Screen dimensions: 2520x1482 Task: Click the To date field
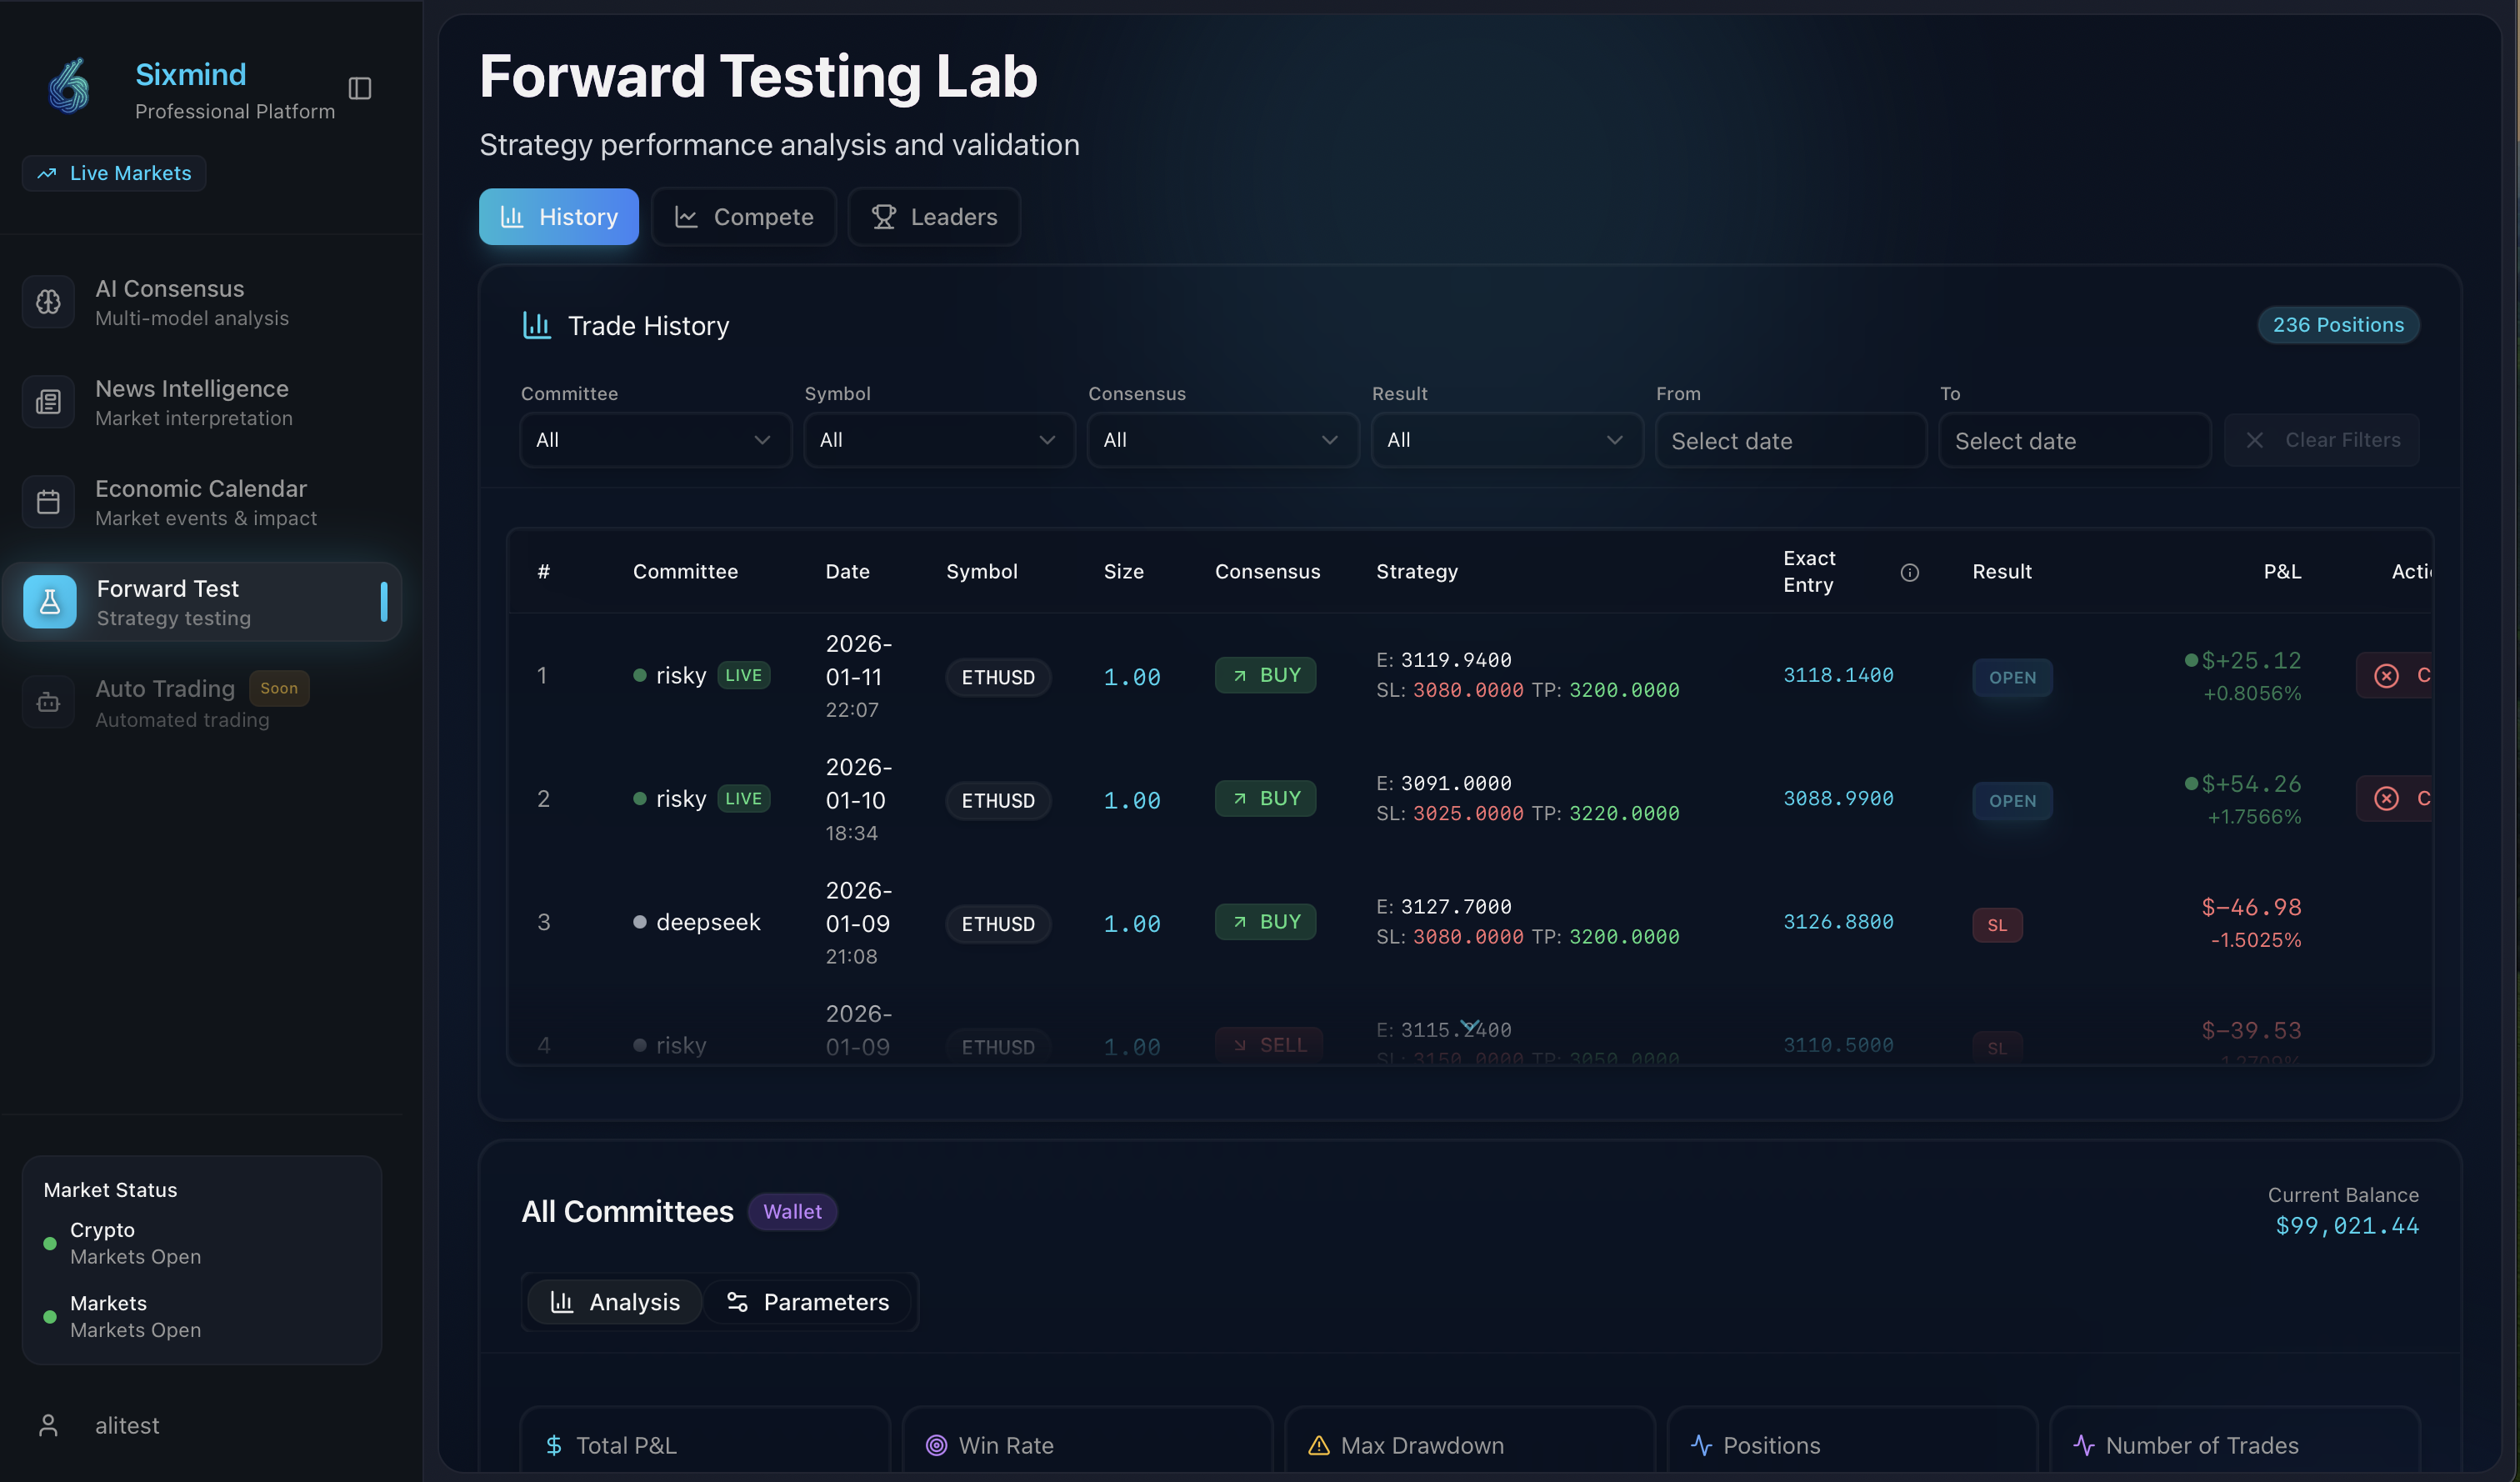tap(2075, 441)
